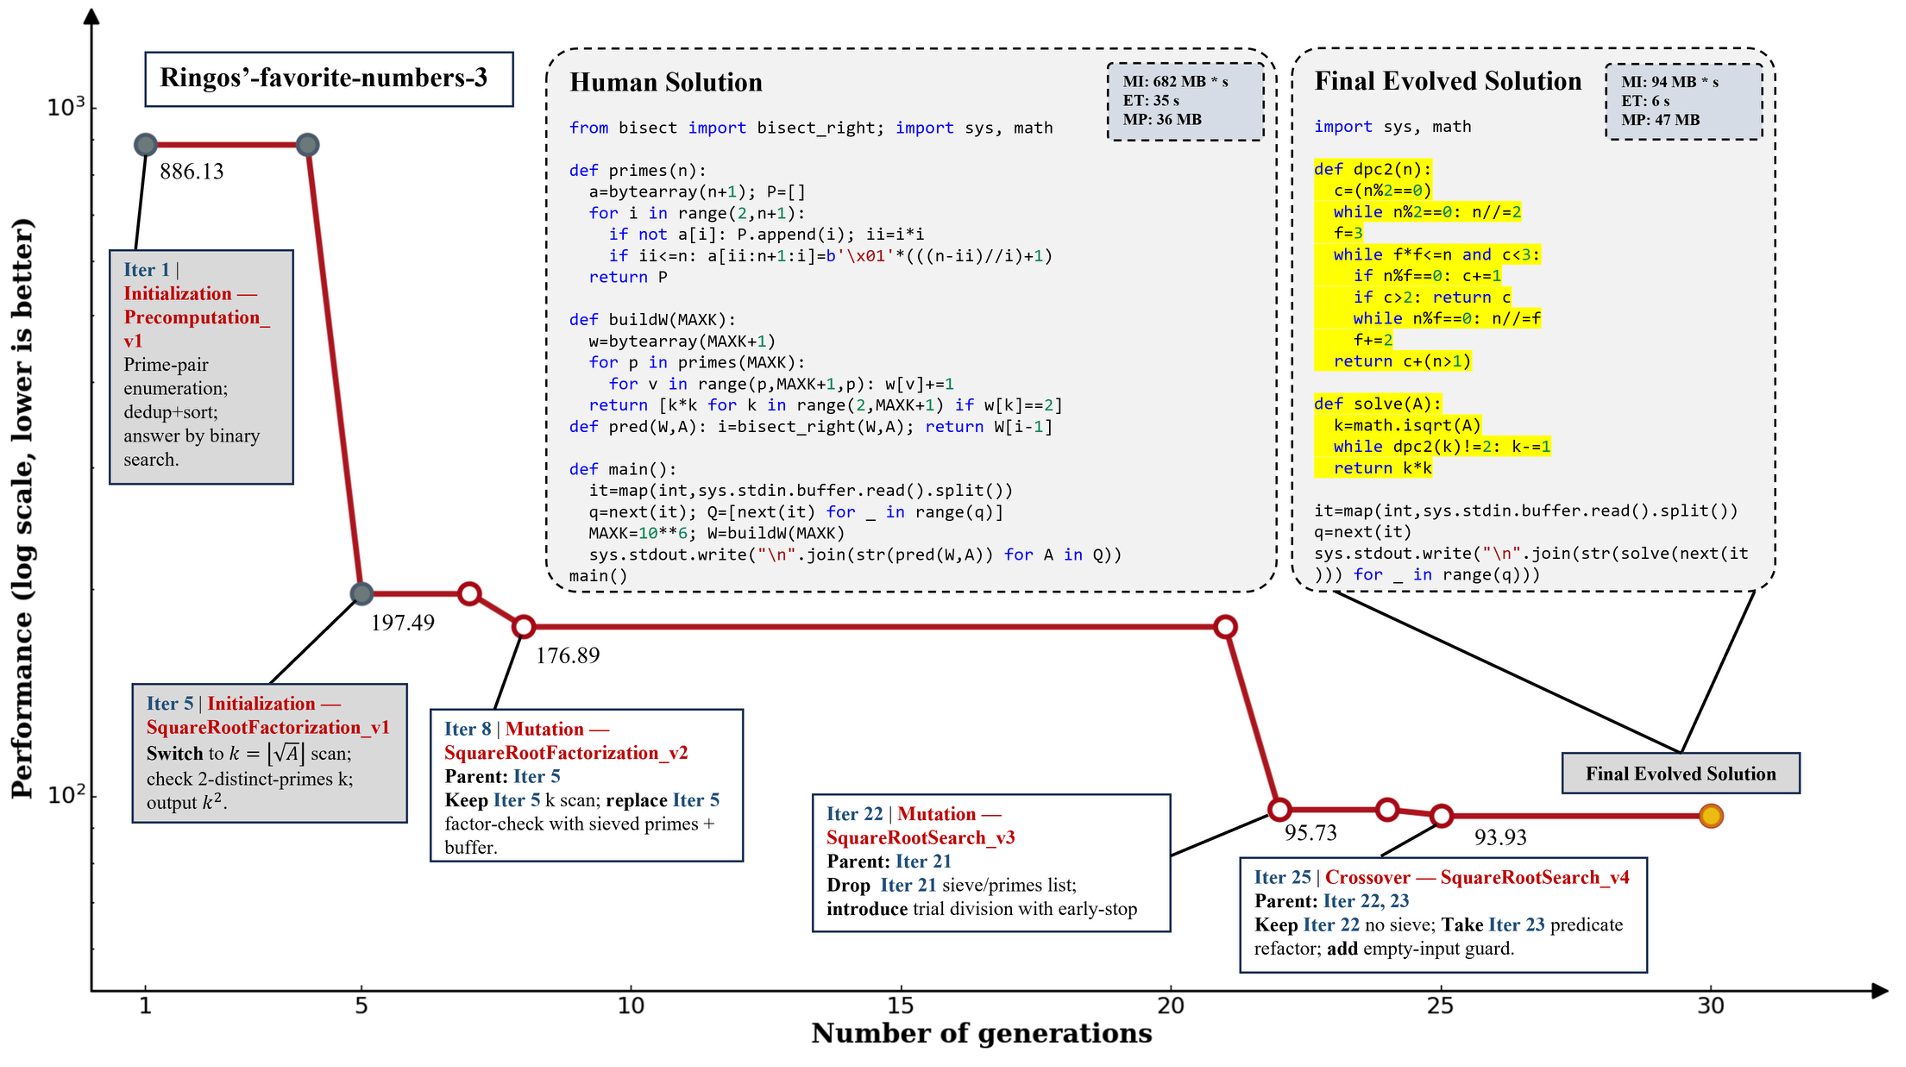
Task: Click the Ringos'-favorite-numbers-3 title box
Action: coord(329,79)
